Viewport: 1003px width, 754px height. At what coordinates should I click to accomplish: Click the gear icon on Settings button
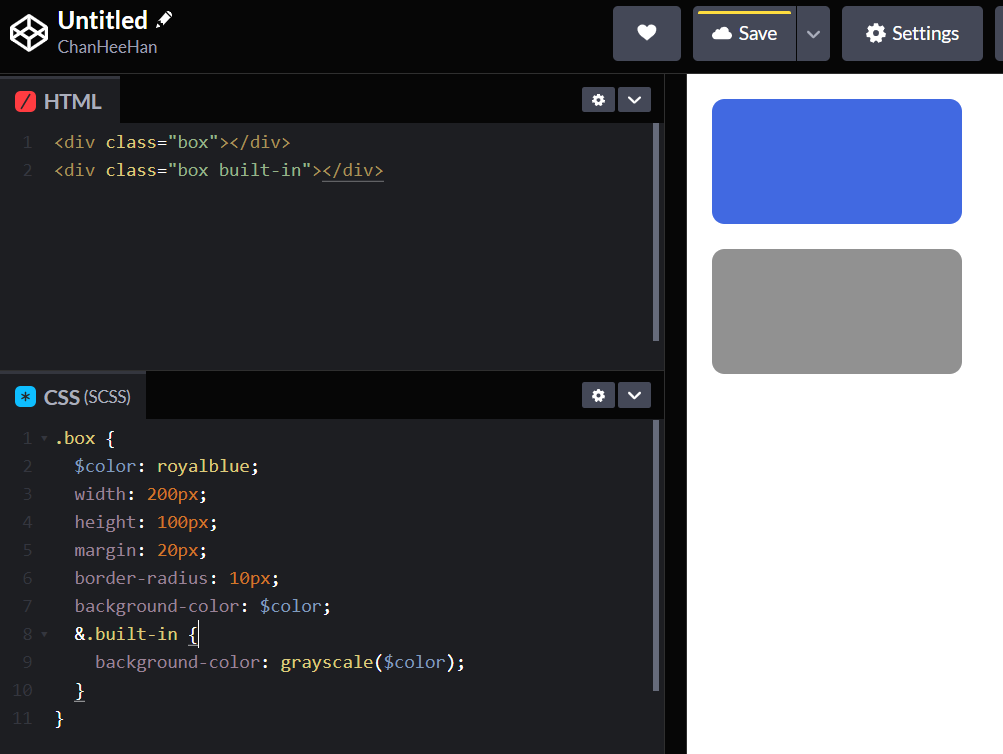876,33
